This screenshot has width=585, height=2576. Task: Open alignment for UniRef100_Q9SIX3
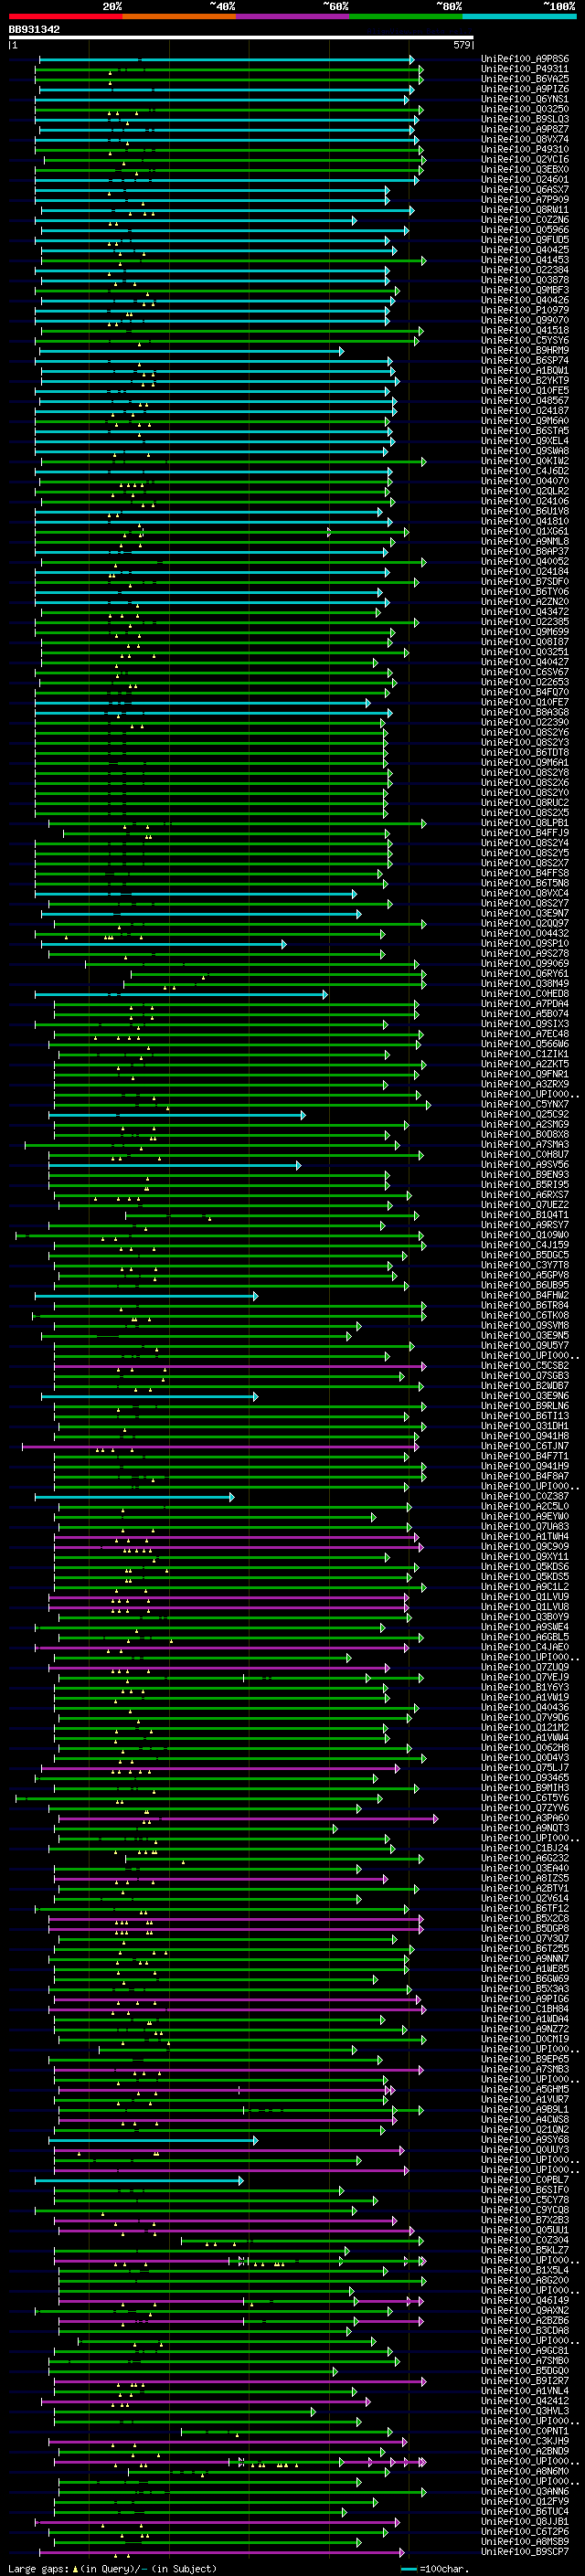(525, 1024)
